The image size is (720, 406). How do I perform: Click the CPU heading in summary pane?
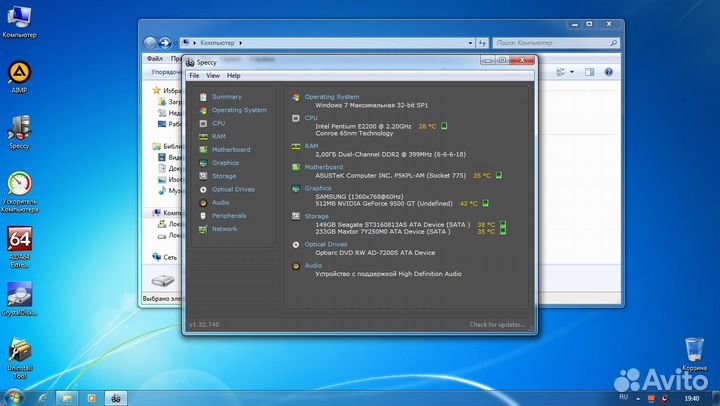point(311,118)
